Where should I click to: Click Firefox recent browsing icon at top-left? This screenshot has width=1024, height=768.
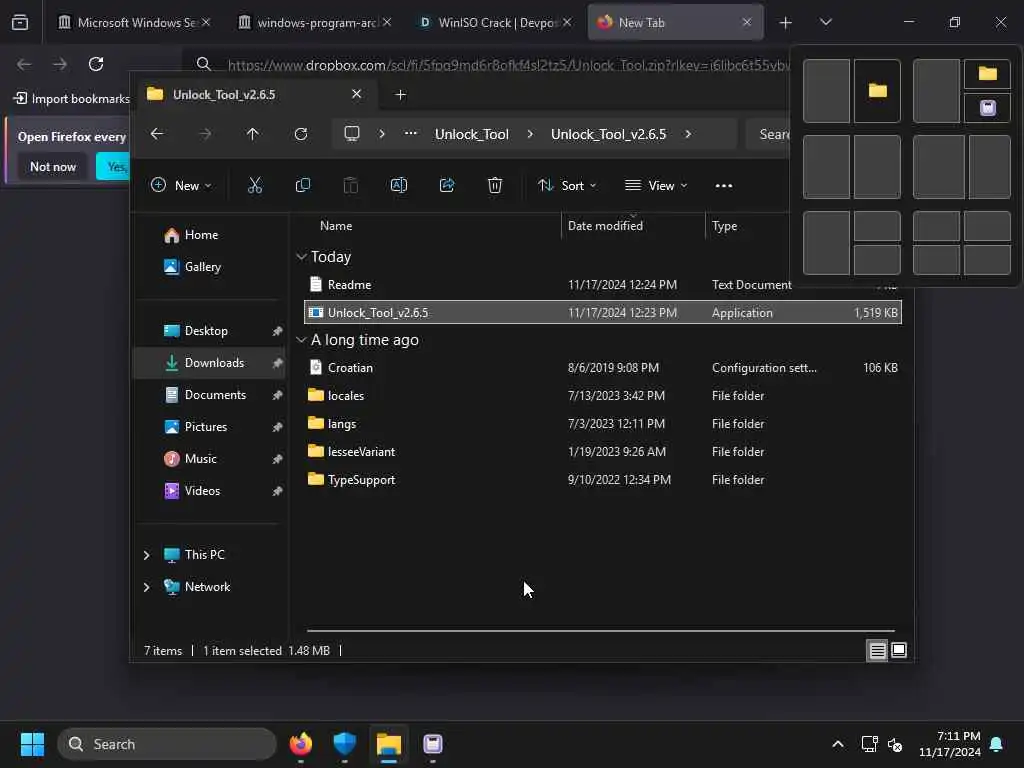coord(20,23)
